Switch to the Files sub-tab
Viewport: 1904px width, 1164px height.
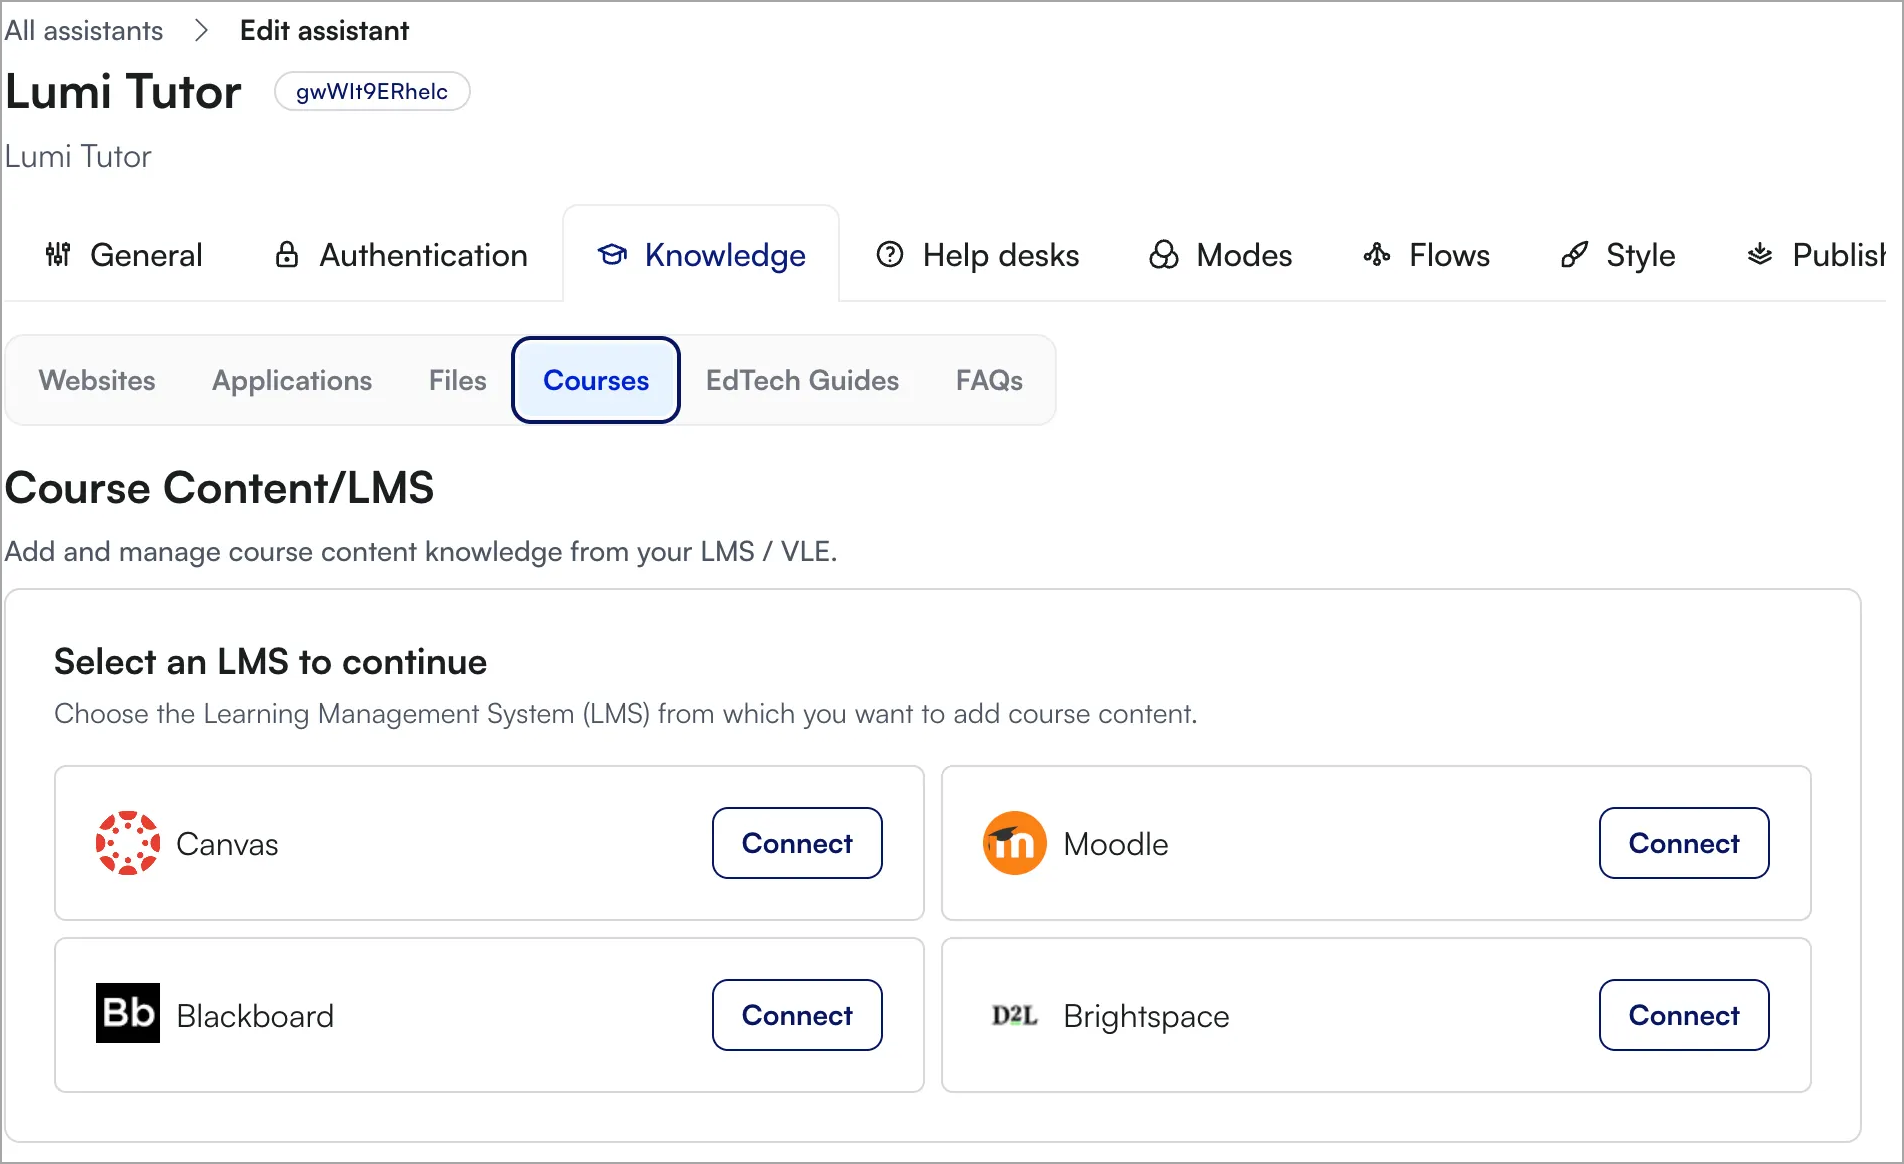coord(458,380)
